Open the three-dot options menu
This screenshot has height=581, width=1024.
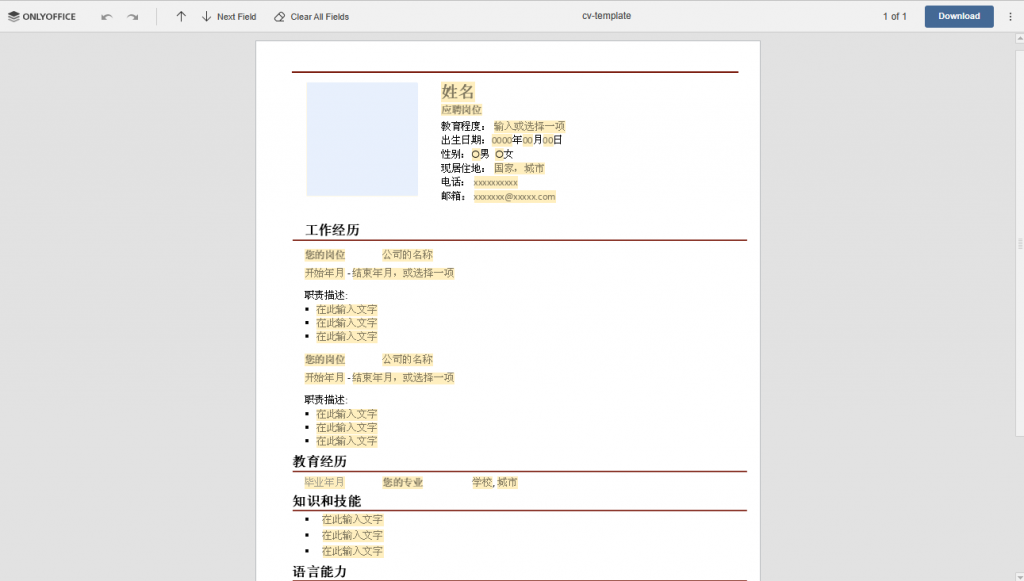pos(1010,16)
